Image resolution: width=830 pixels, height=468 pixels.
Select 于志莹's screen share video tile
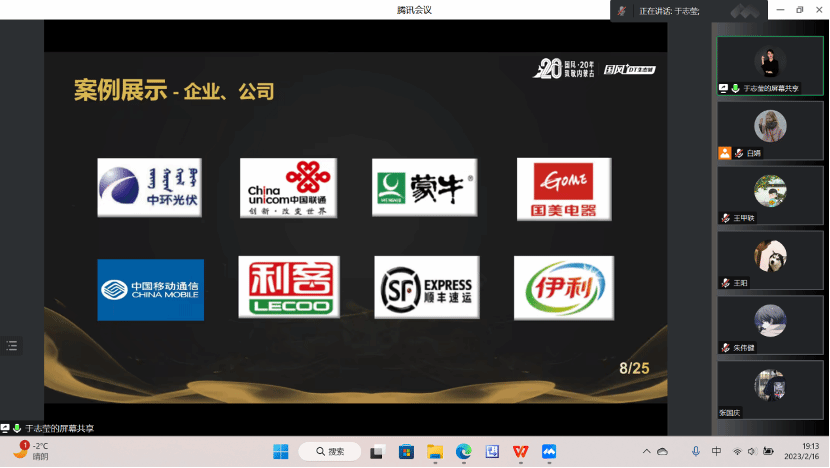770,66
